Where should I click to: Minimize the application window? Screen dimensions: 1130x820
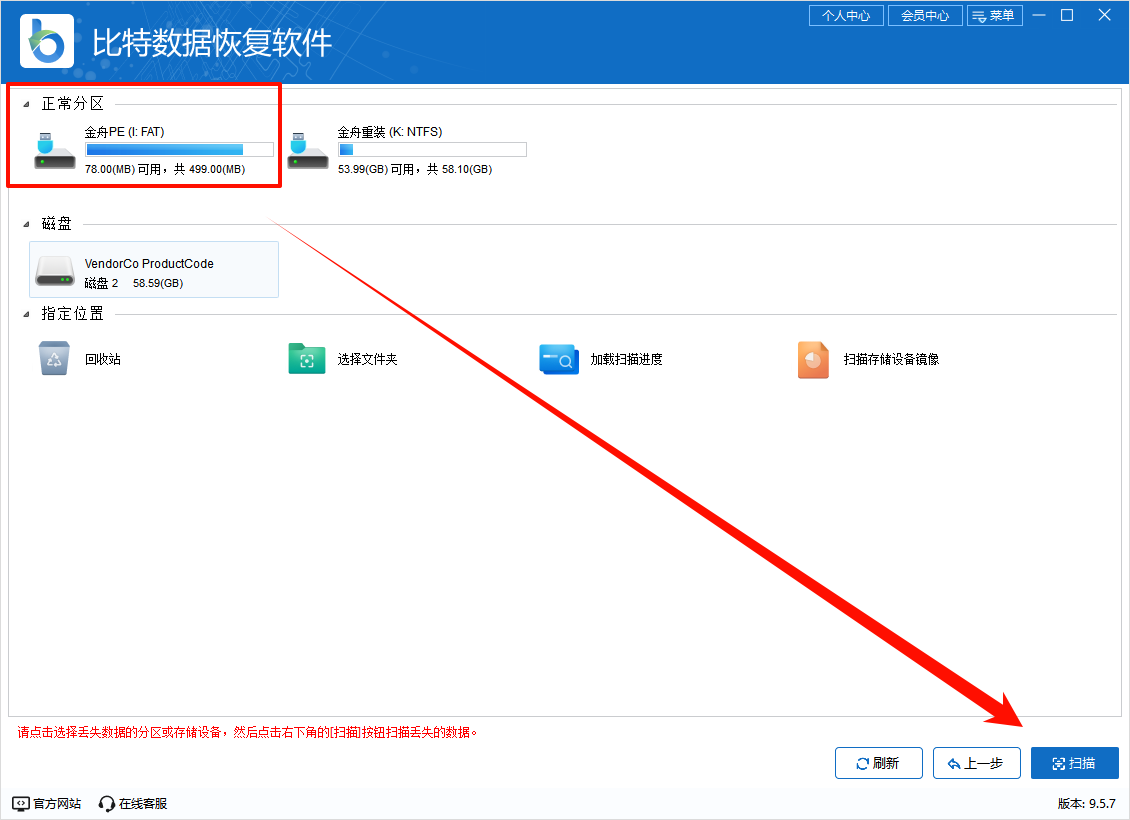(x=1038, y=14)
